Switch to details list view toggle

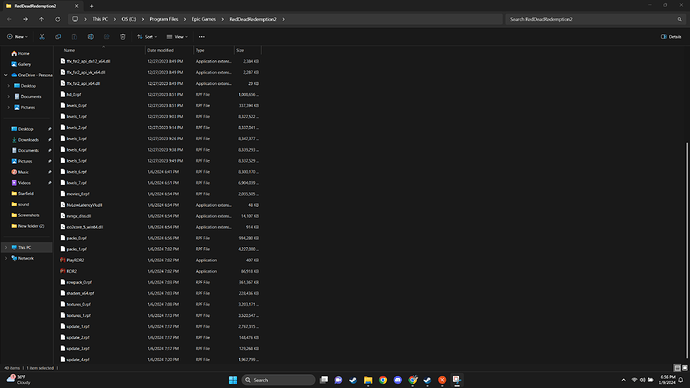pos(677,368)
